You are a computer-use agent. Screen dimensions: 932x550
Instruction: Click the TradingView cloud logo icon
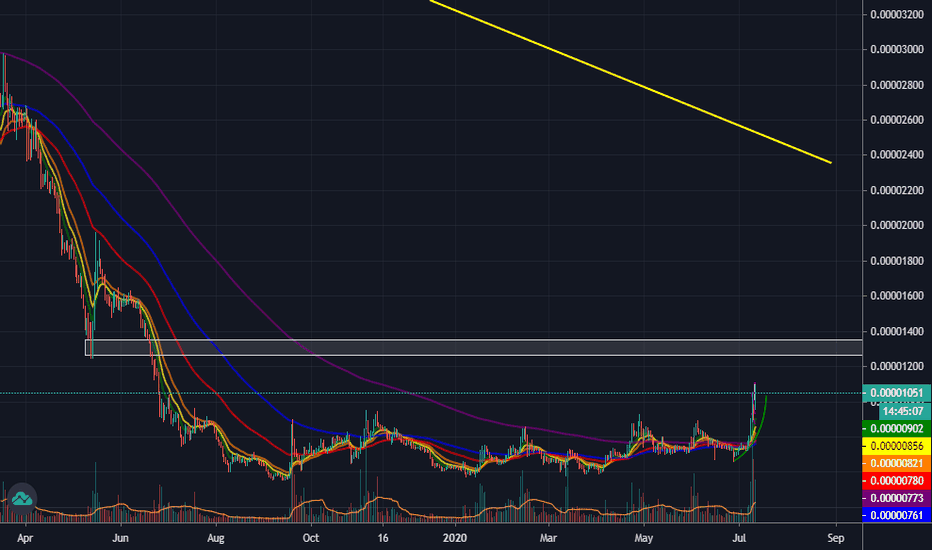point(22,498)
